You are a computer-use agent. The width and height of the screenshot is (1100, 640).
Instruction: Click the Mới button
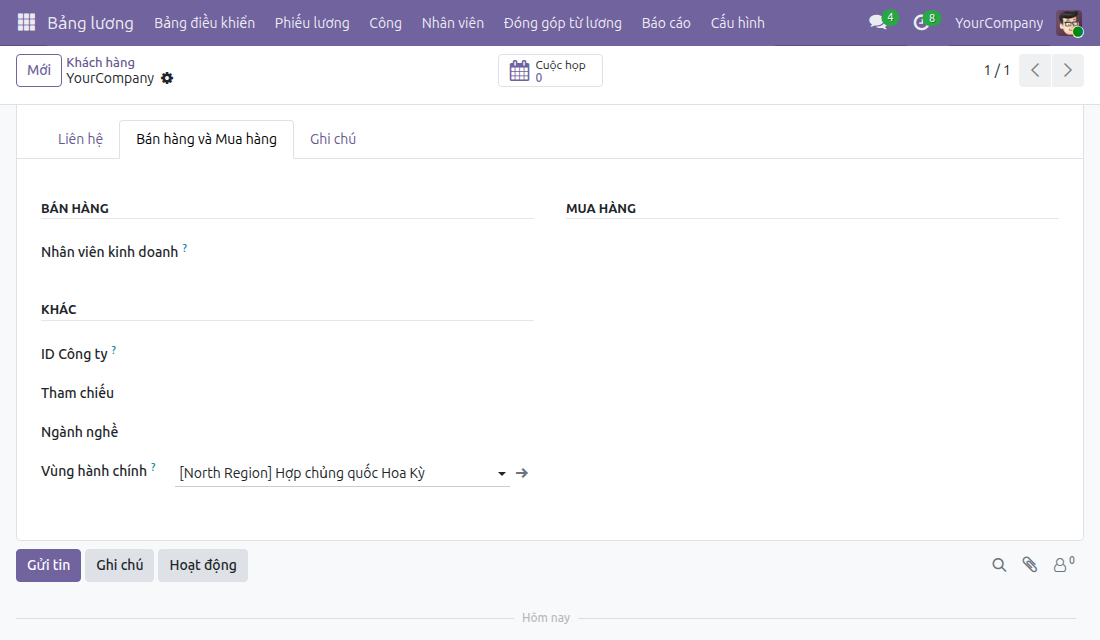39,70
